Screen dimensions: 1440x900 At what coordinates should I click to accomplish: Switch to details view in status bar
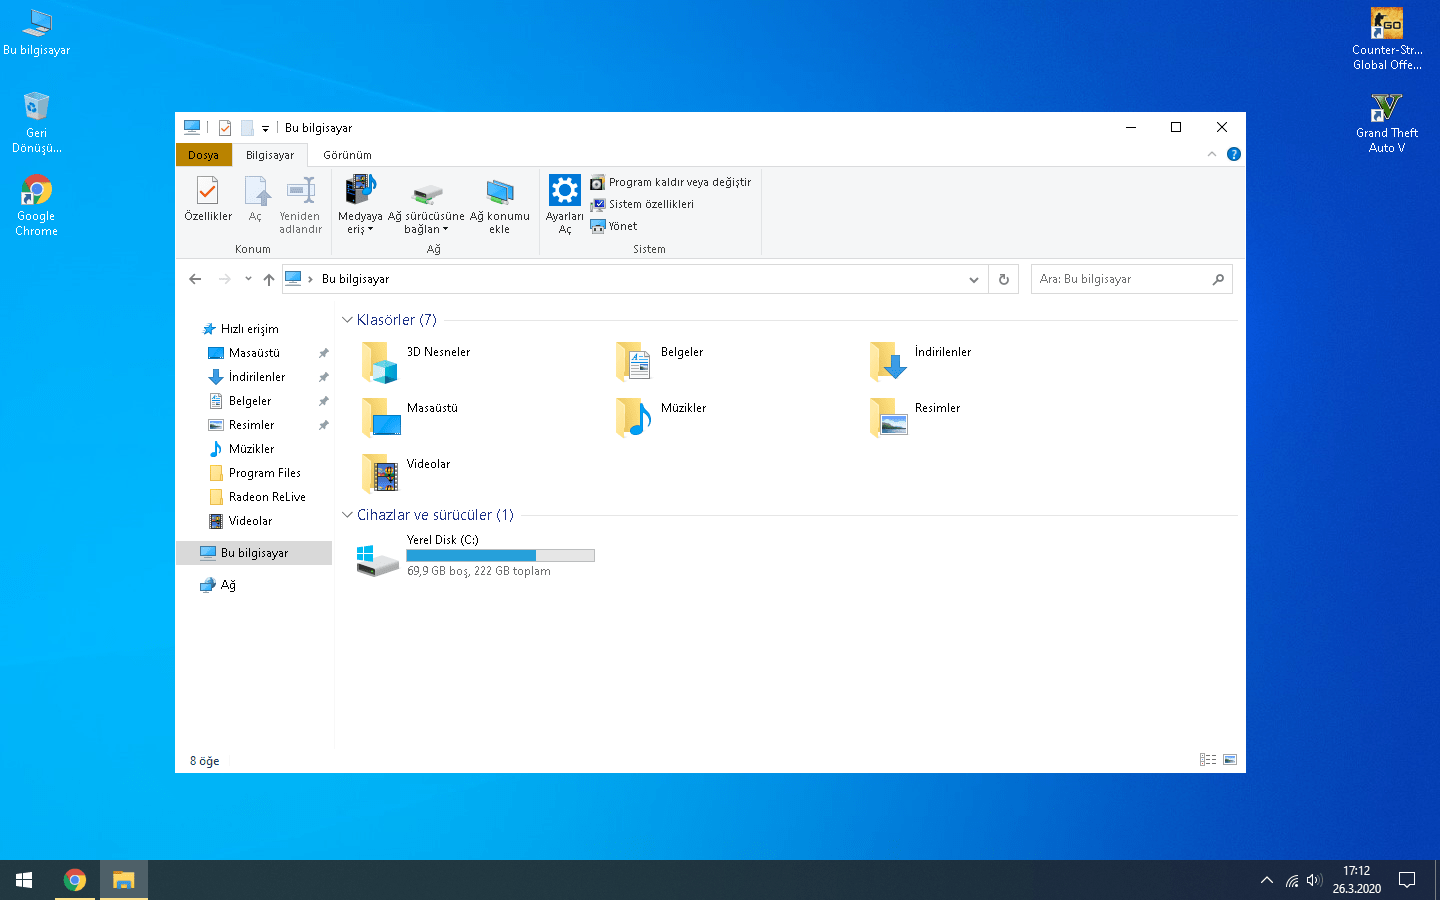click(1208, 760)
